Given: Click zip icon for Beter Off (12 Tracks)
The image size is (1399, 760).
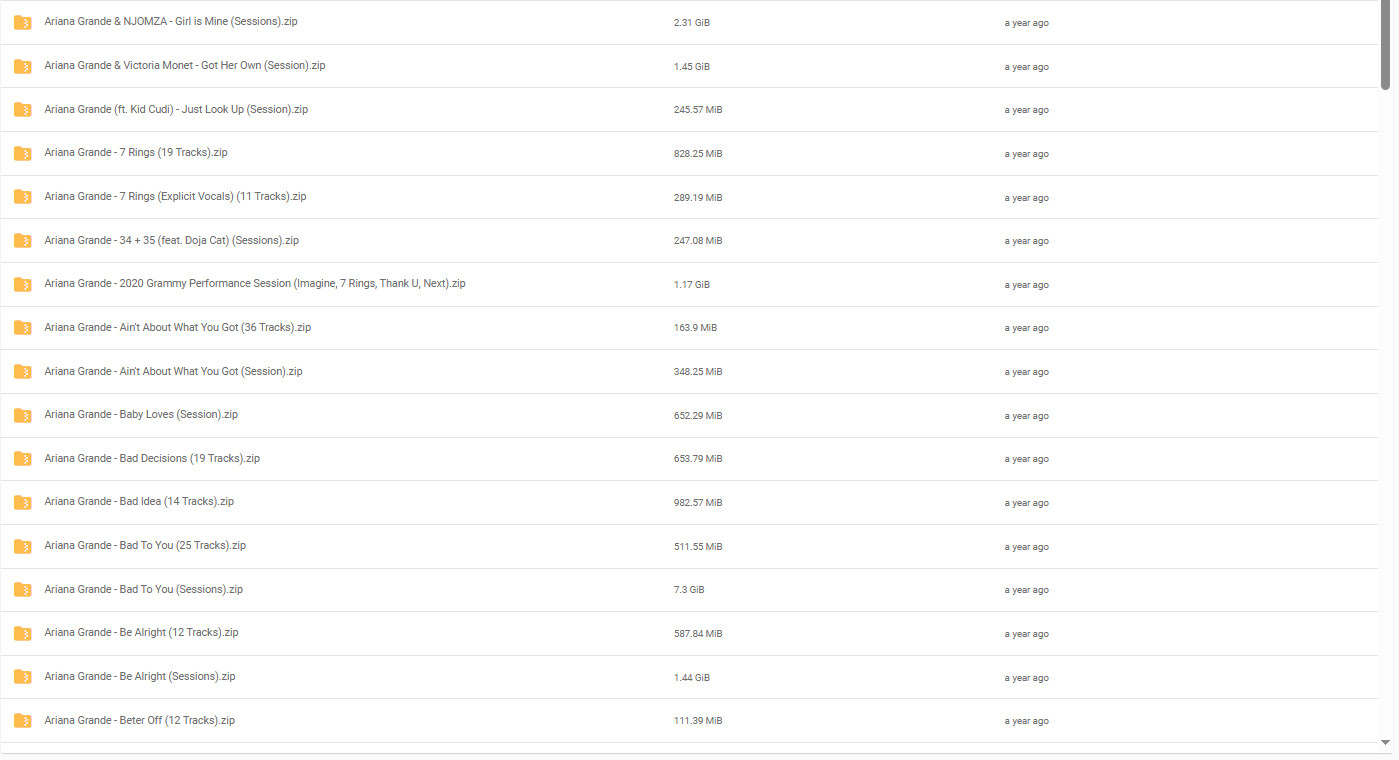Looking at the screenshot, I should tap(22, 721).
